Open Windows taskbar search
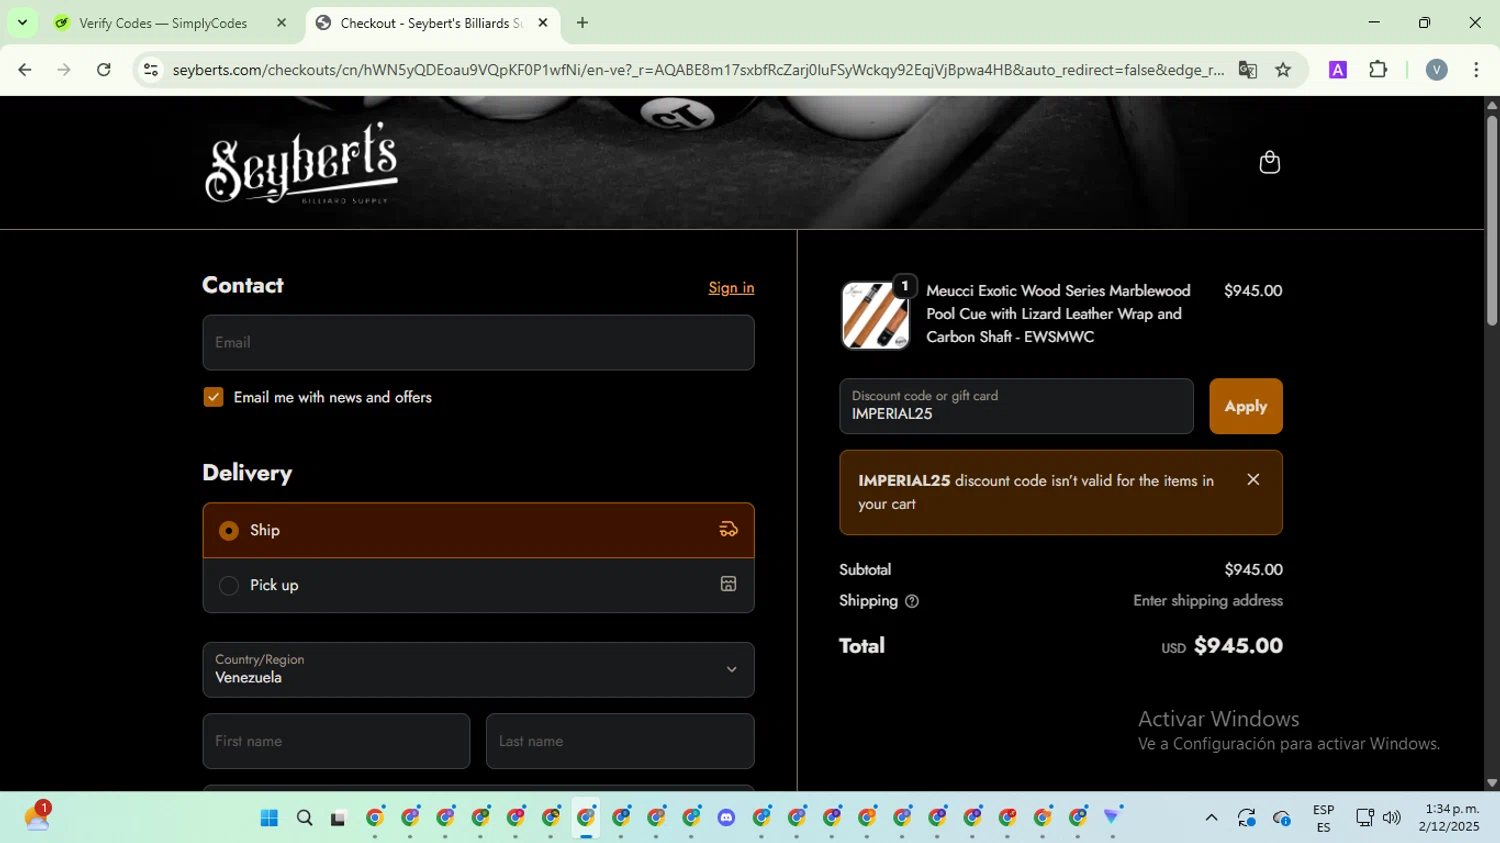1500x843 pixels. (x=304, y=818)
